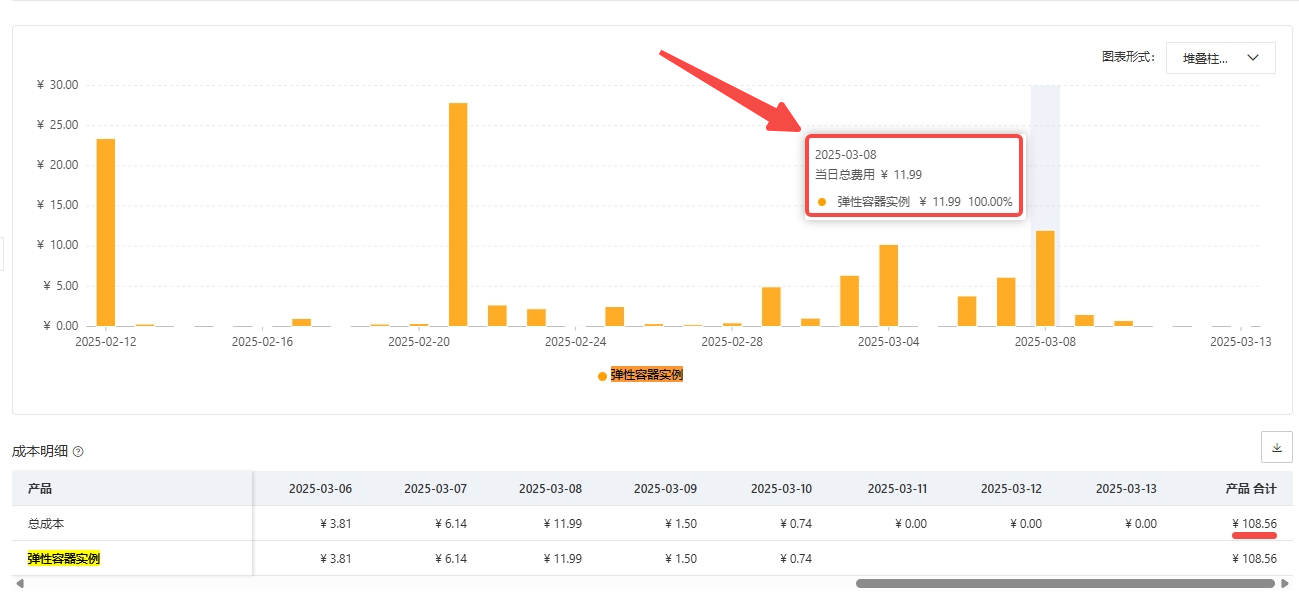Screen dimensions: 1299x597
Task: Toggle the 弹性容器实例 legend item
Action: point(640,375)
